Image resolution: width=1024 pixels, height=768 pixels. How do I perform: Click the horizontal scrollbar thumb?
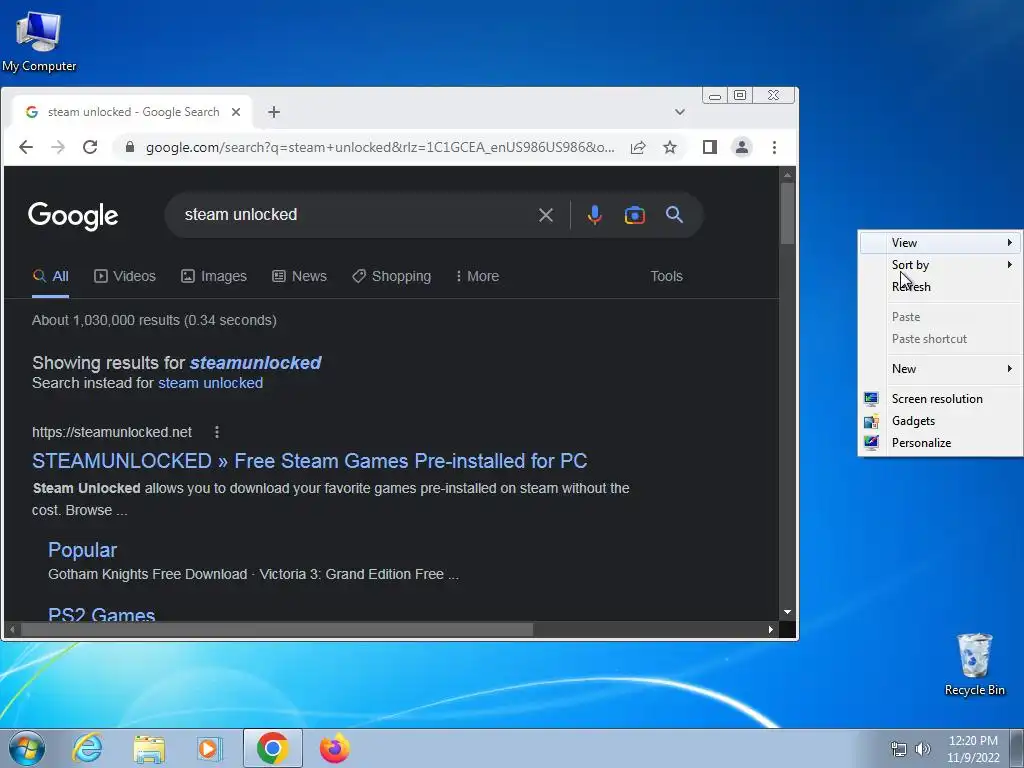coord(277,630)
